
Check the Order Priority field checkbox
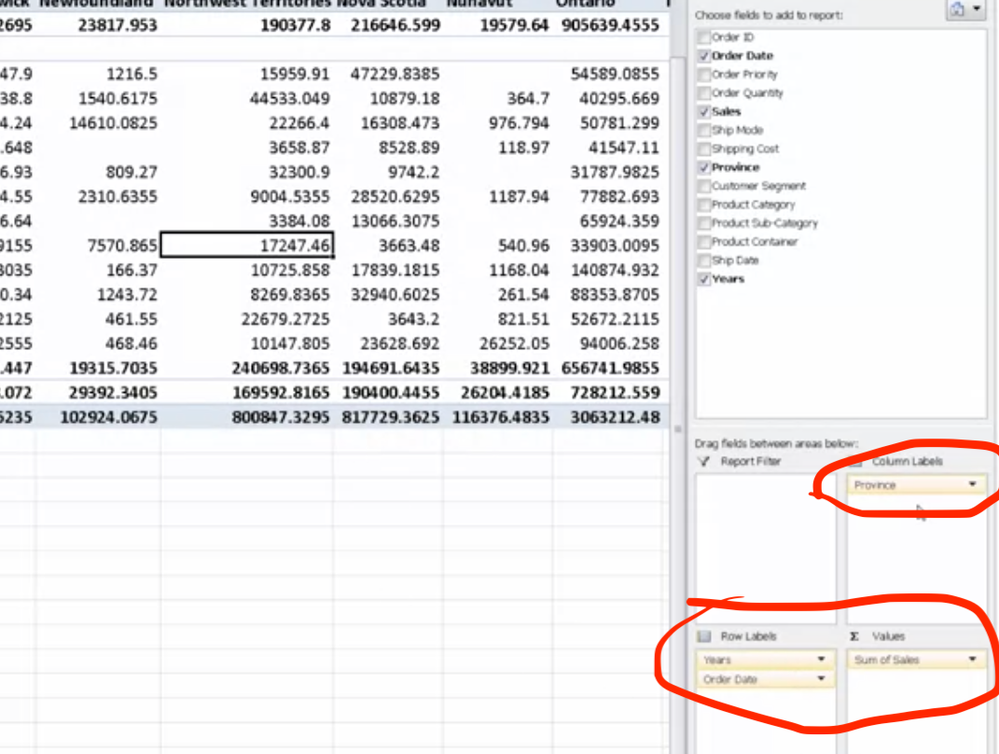[x=704, y=75]
